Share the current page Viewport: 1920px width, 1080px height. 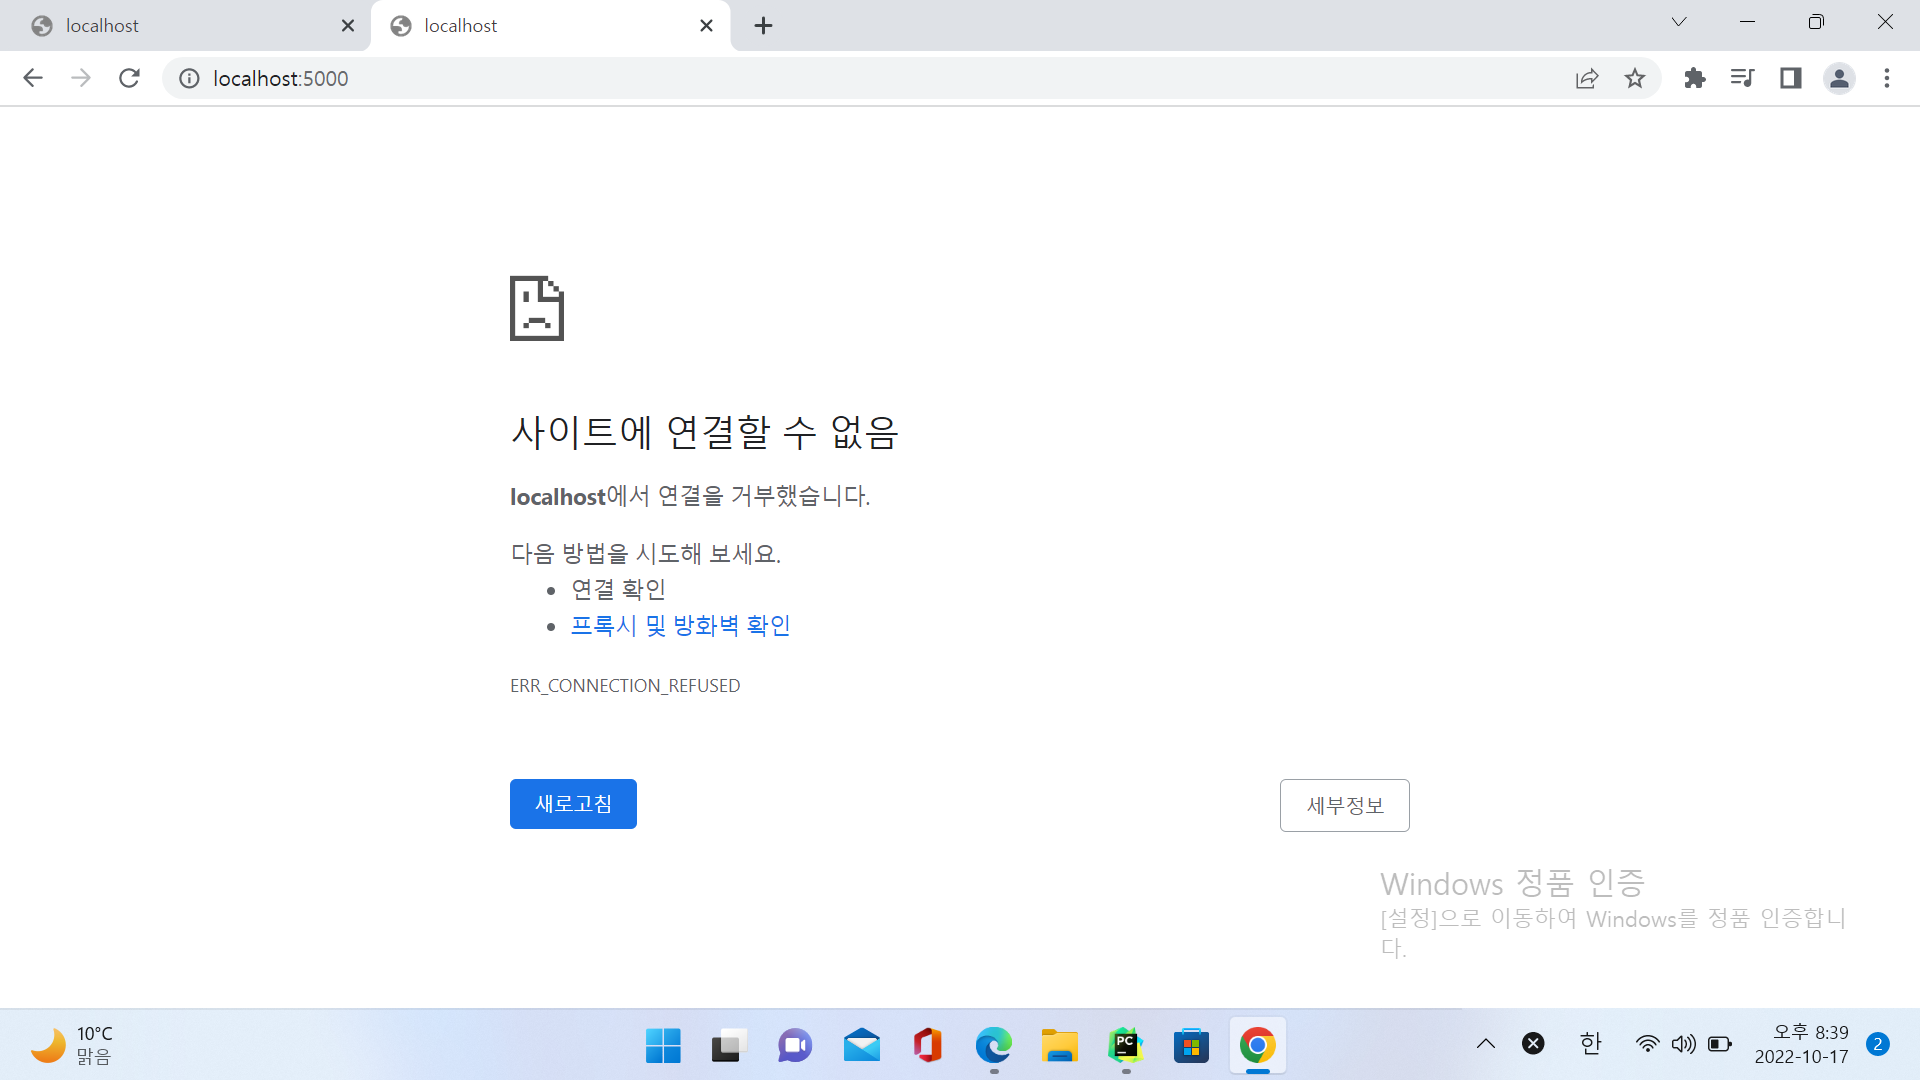[x=1587, y=78]
